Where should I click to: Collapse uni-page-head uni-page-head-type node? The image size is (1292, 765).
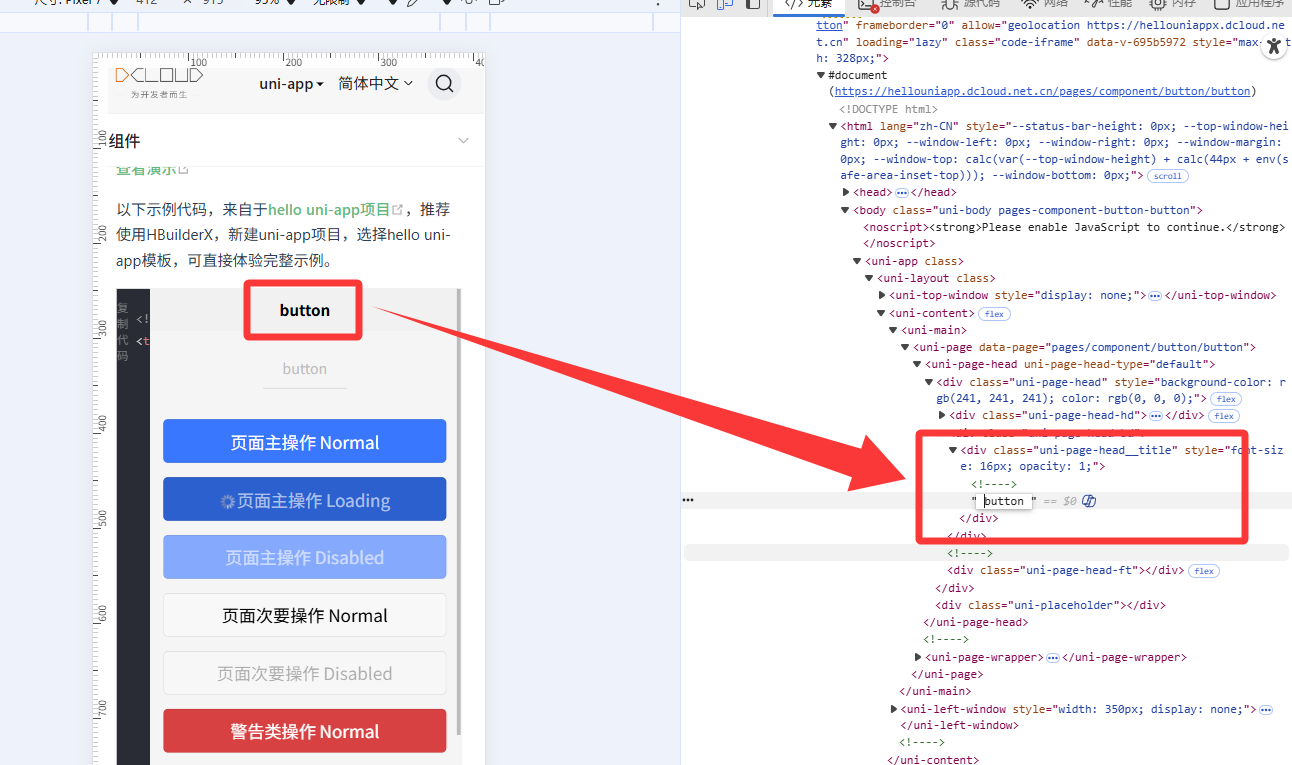pos(917,364)
